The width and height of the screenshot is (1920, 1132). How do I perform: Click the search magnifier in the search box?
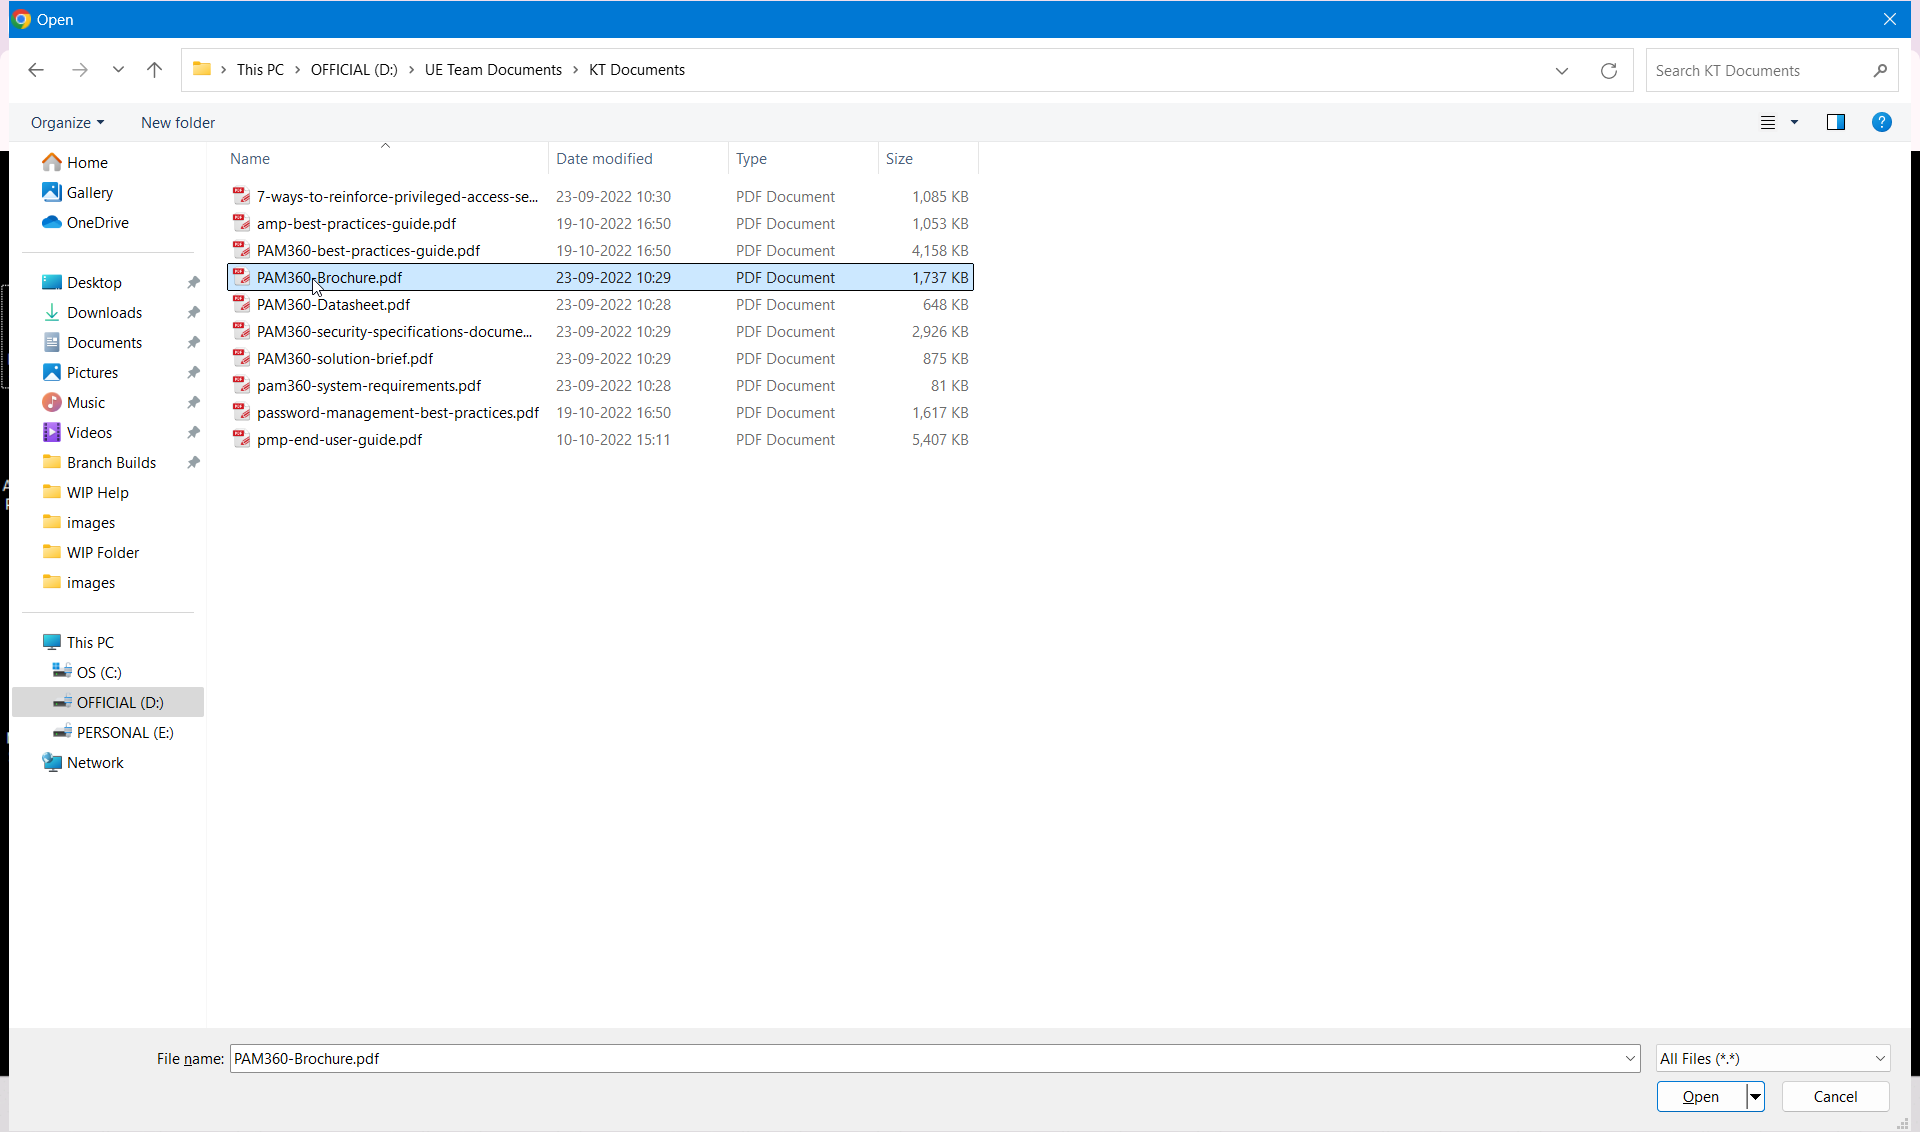tap(1880, 70)
